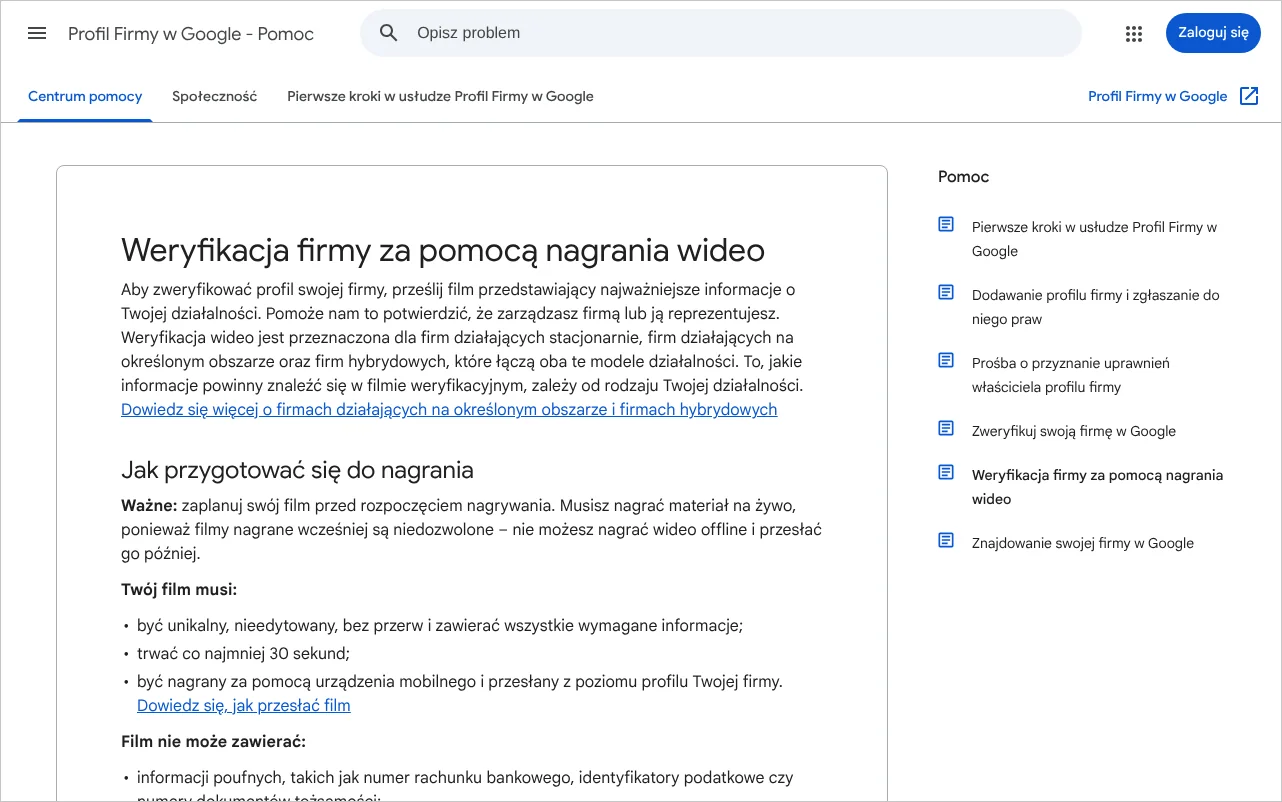This screenshot has width=1282, height=802.
Task: Click the bullet być unikalny, nieedytowany, bez przerw
Action: coord(440,626)
